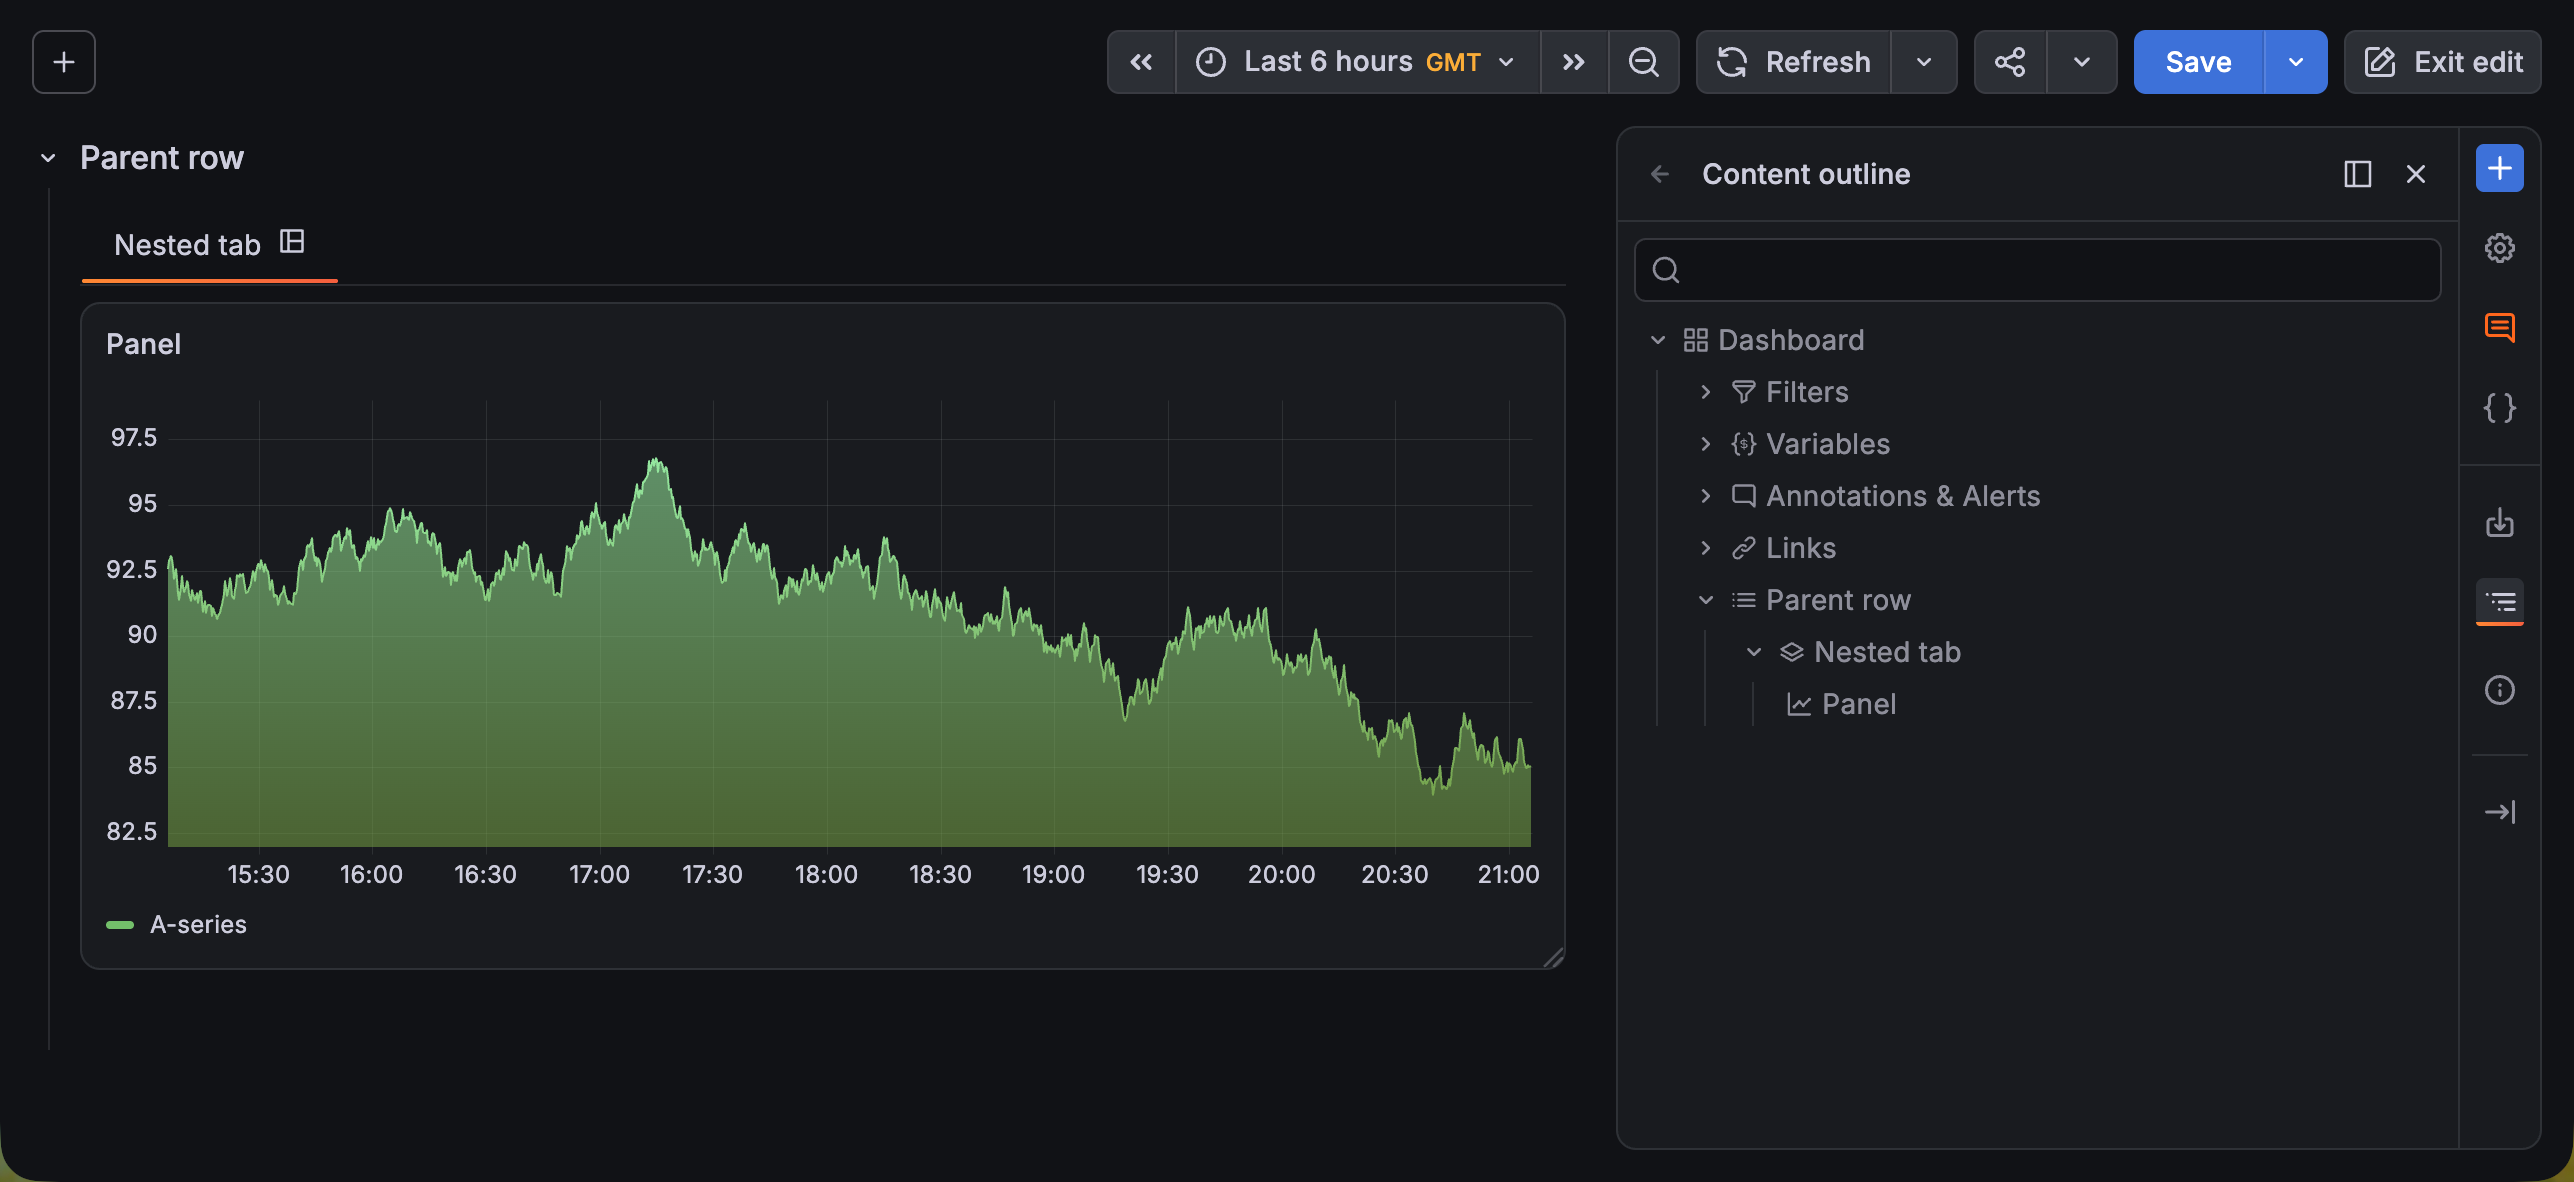Screen dimensions: 2574x1182
Task: Select Parent row in the outline tree
Action: 1838,600
